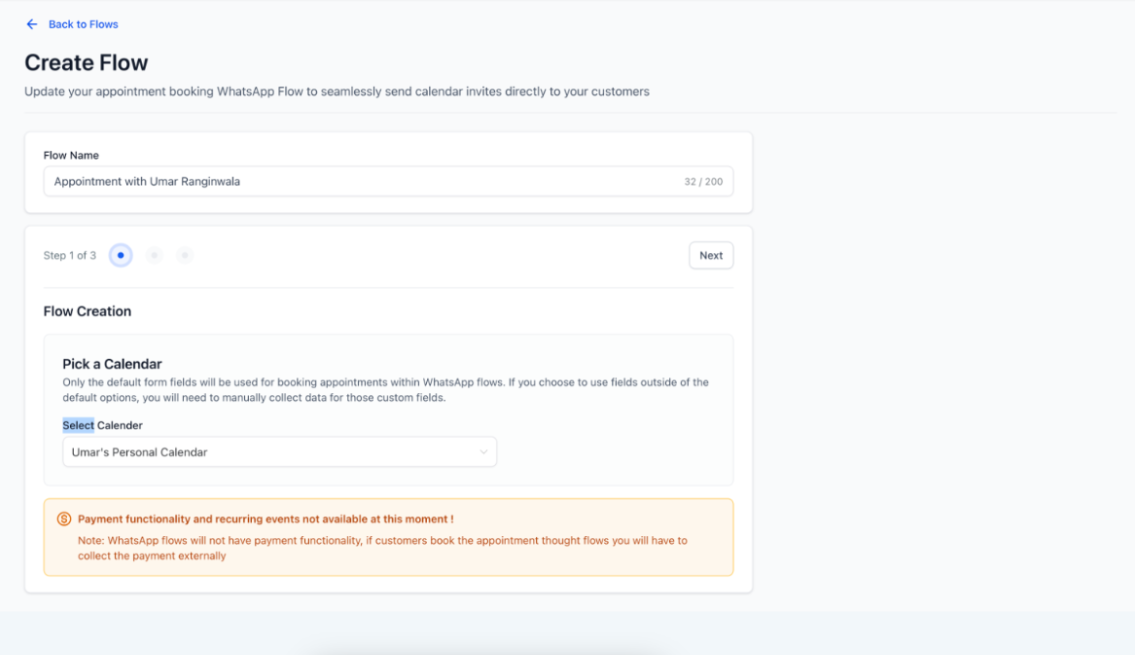
Task: Click the Step 1 of 3 label
Action: point(70,256)
